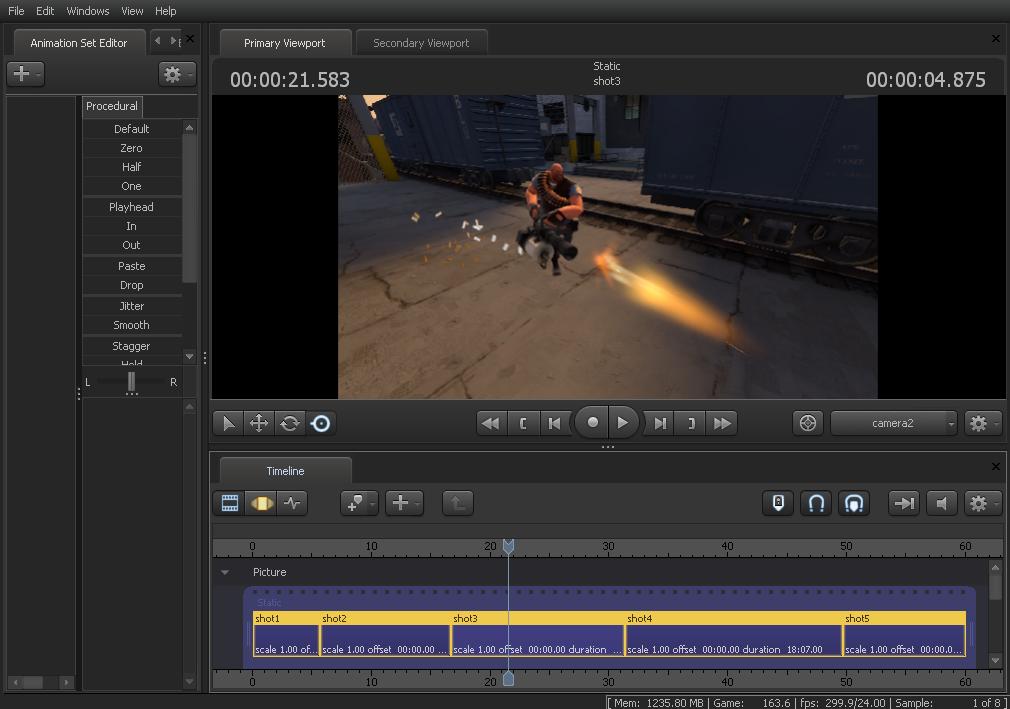
Task: Open the Windows menu
Action: pos(88,11)
